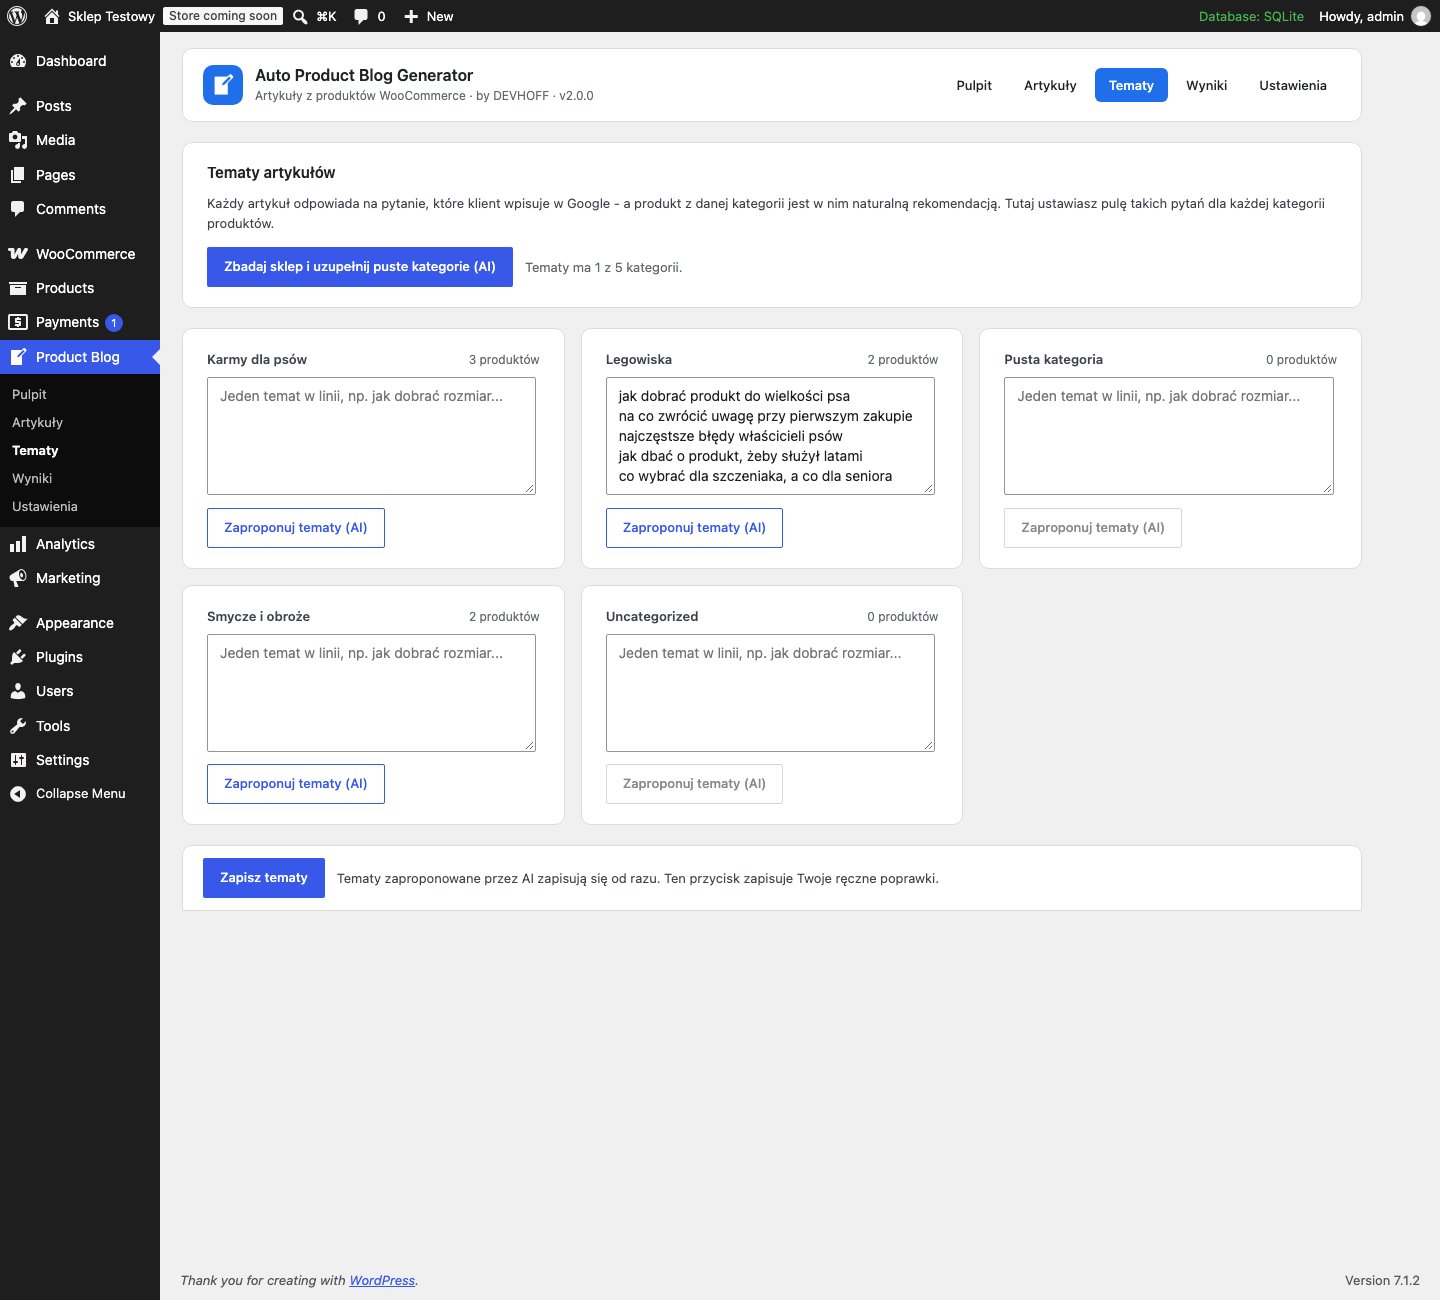Click the WordPress logo icon
This screenshot has height=1300, width=1440.
tap(17, 16)
